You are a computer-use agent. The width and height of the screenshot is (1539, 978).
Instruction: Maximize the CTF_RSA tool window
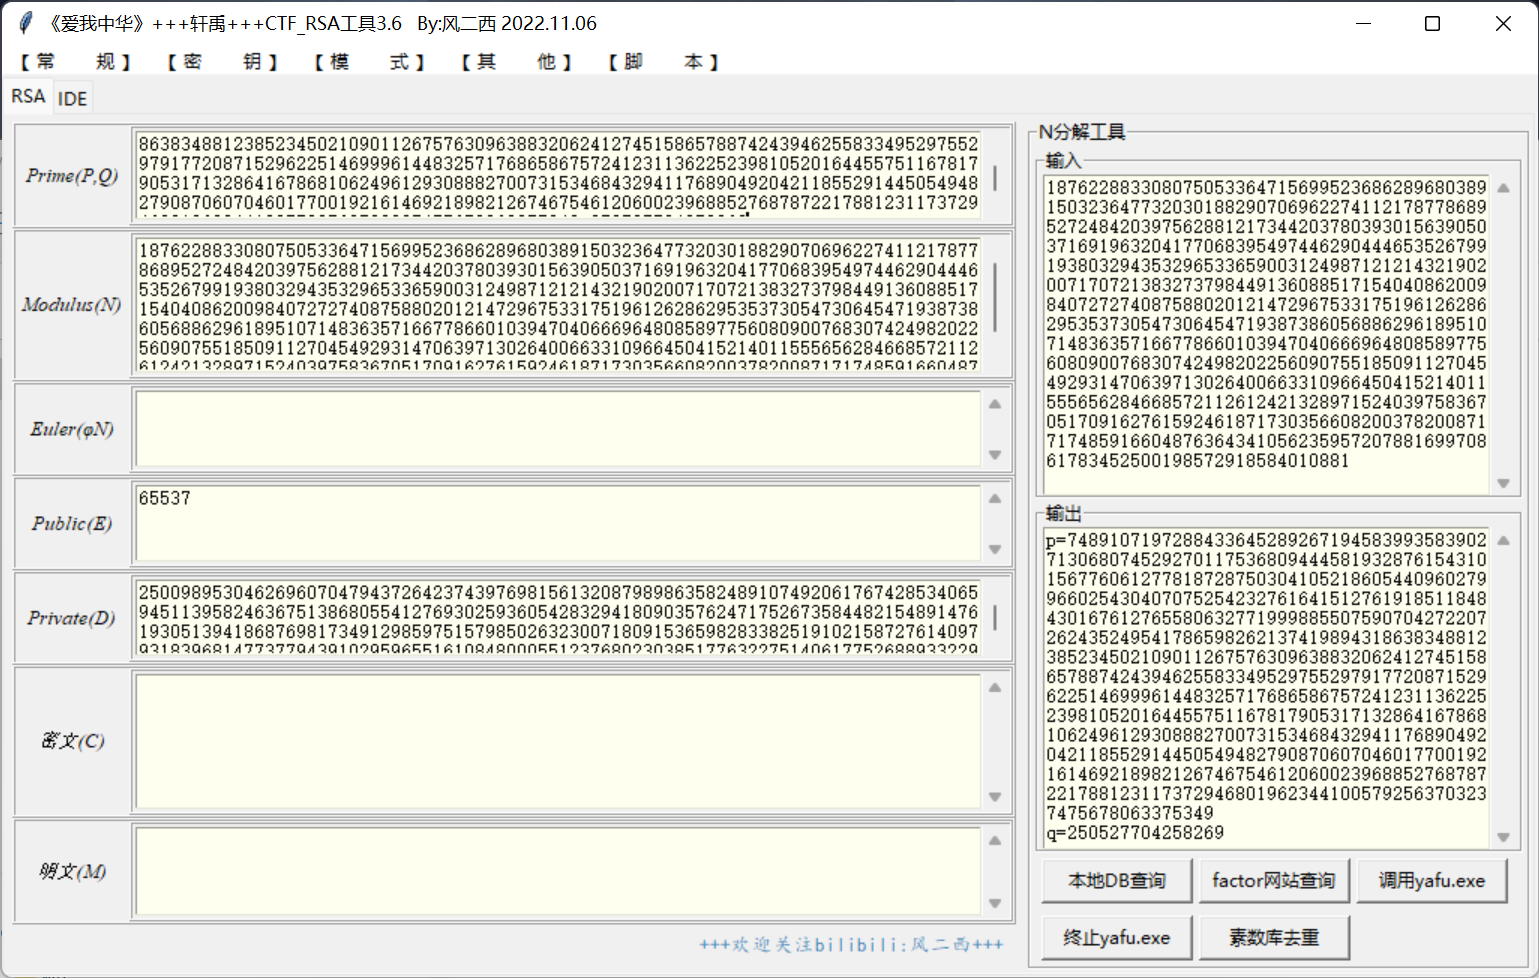(1432, 23)
